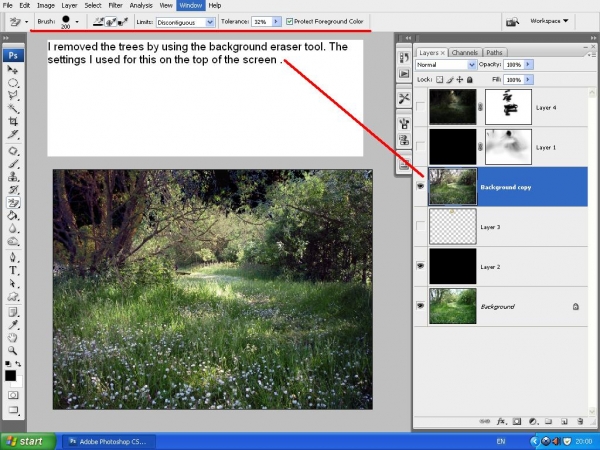Open the Limits dropdown
The image size is (600, 450).
[x=210, y=22]
